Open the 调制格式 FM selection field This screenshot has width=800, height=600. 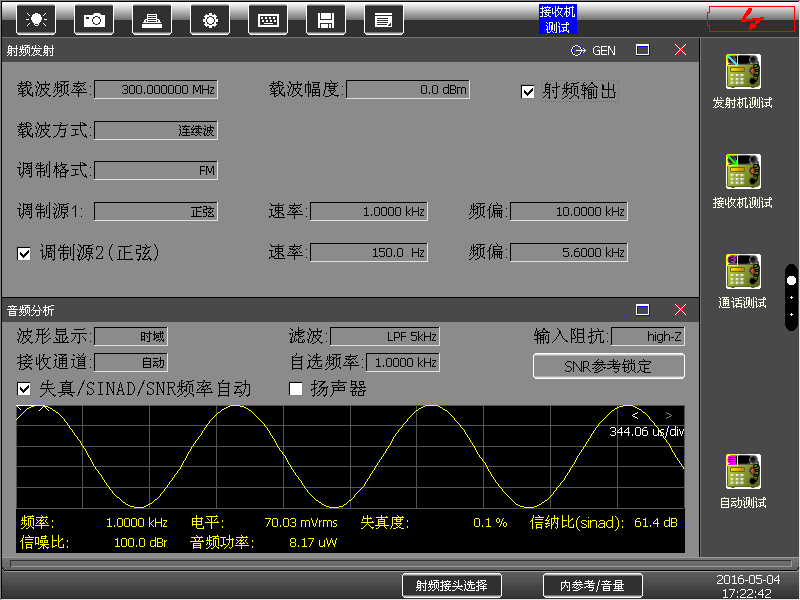(155, 171)
